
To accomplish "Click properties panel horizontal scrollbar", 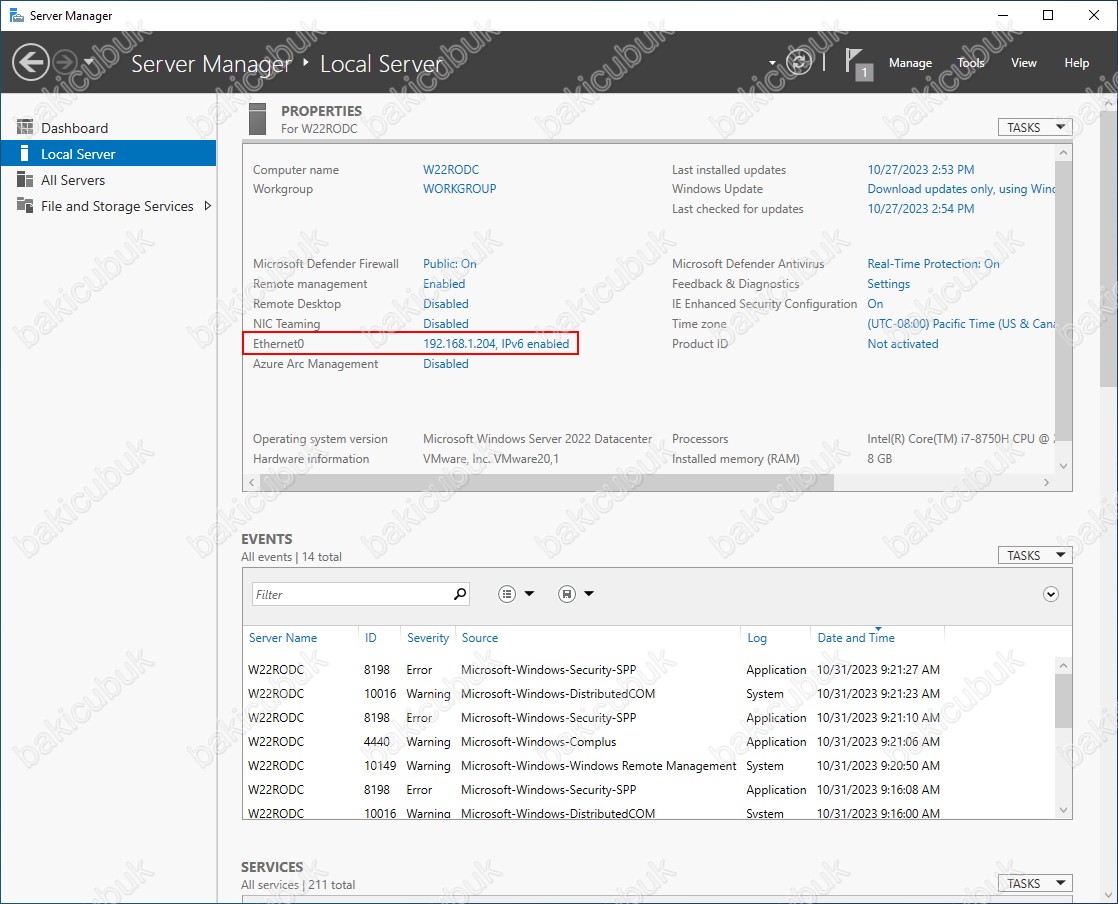I will click(x=547, y=483).
